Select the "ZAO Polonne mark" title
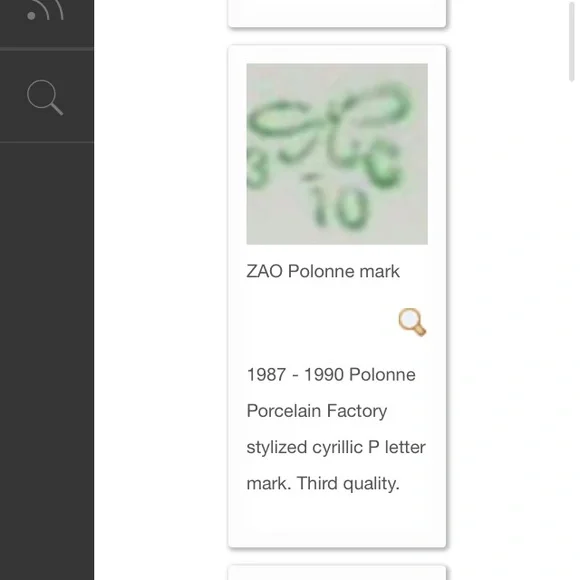The height and width of the screenshot is (580, 580). (x=323, y=271)
